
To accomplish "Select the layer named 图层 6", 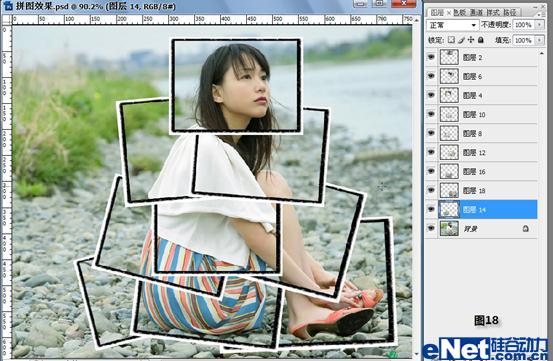I will pos(472,77).
